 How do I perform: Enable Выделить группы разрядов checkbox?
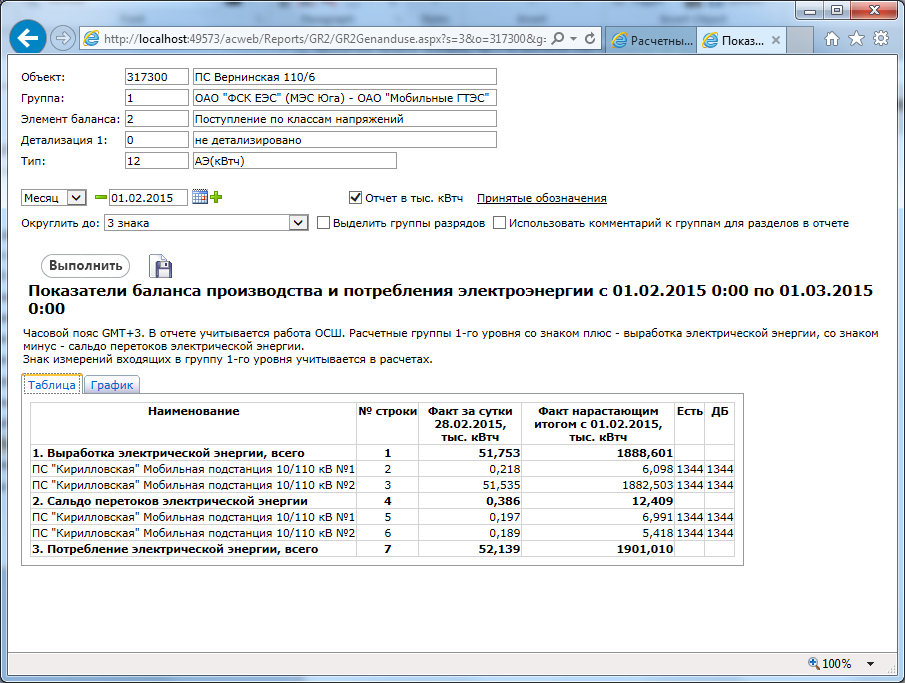323,223
